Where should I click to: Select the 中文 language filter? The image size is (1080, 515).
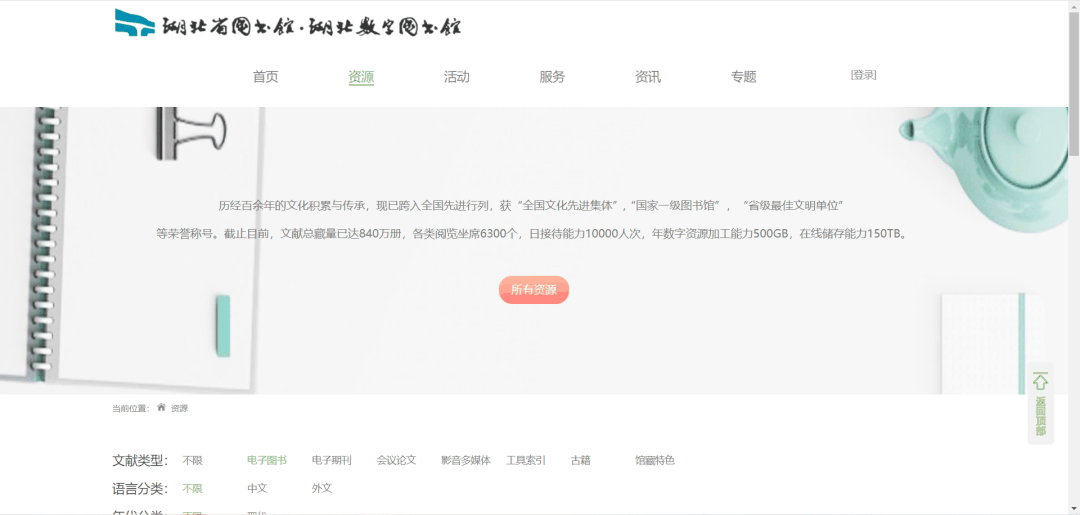pos(257,488)
